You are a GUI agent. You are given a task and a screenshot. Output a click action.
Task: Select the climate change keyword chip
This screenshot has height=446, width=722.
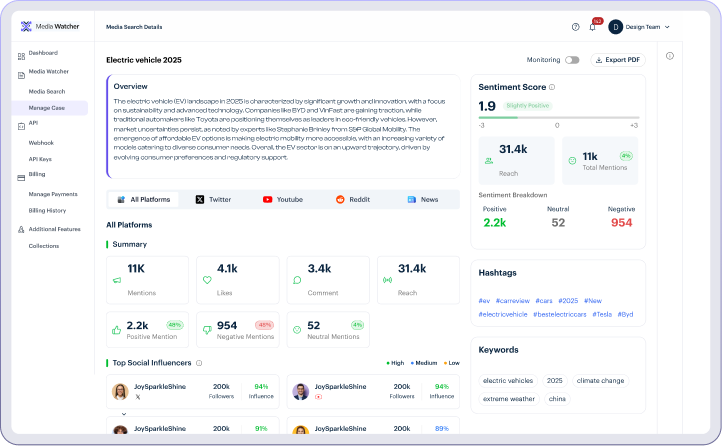click(598, 381)
